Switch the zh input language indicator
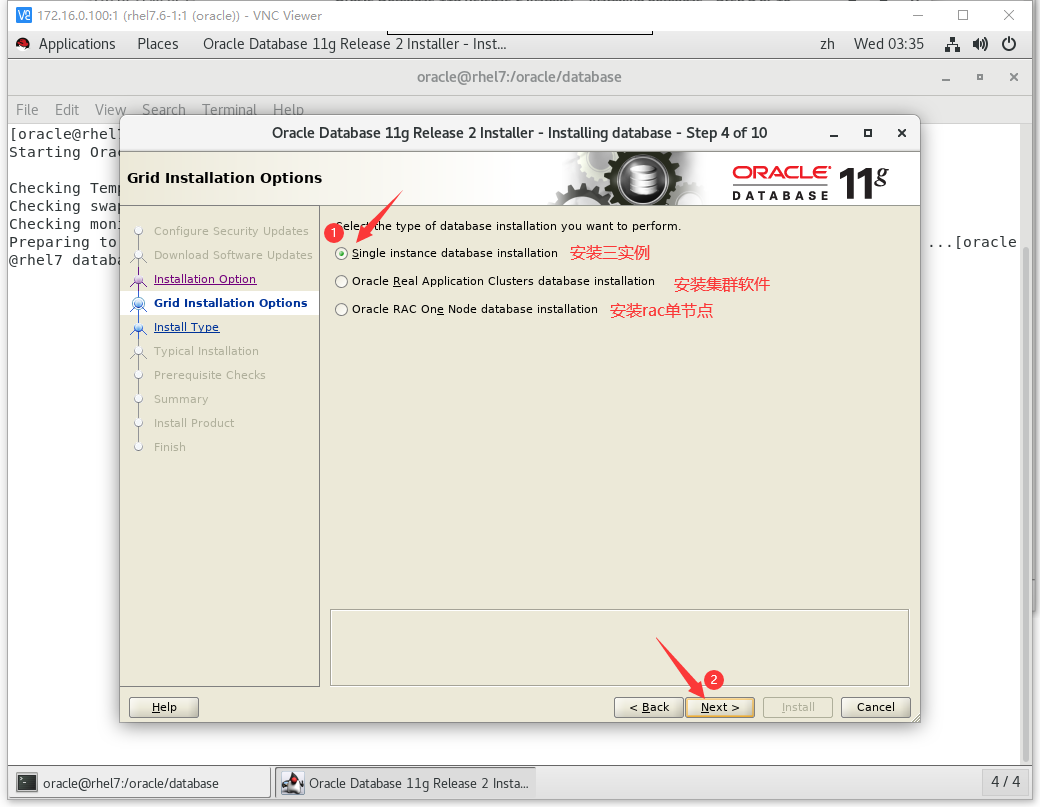The height and width of the screenshot is (807, 1040). pyautogui.click(x=827, y=44)
